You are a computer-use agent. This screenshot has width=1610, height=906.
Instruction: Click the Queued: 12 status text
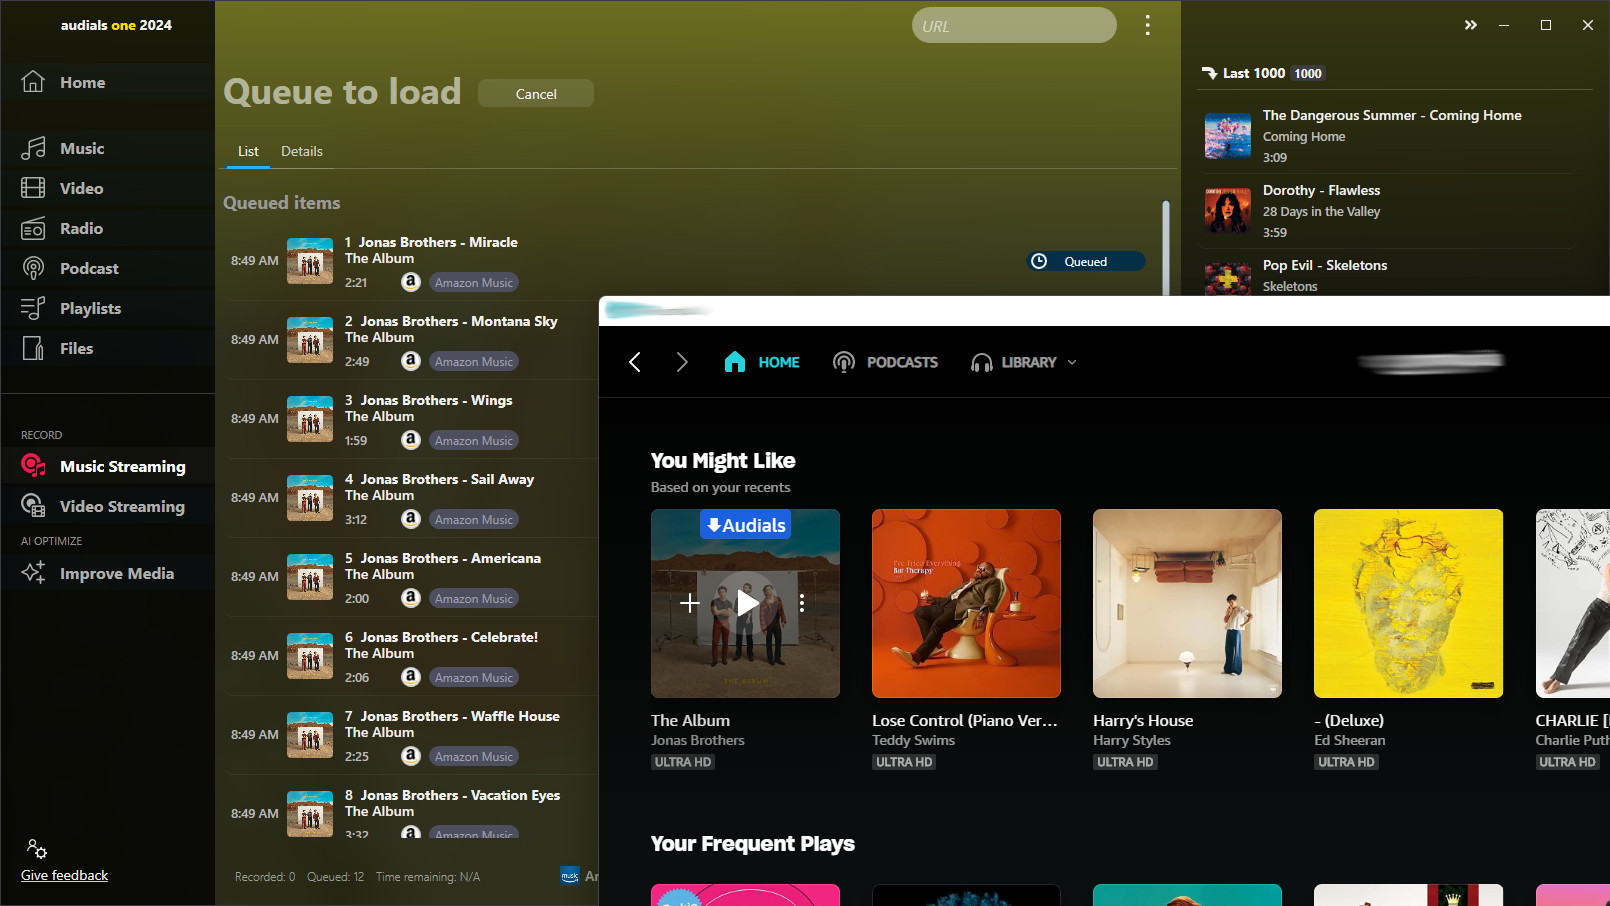(x=335, y=877)
